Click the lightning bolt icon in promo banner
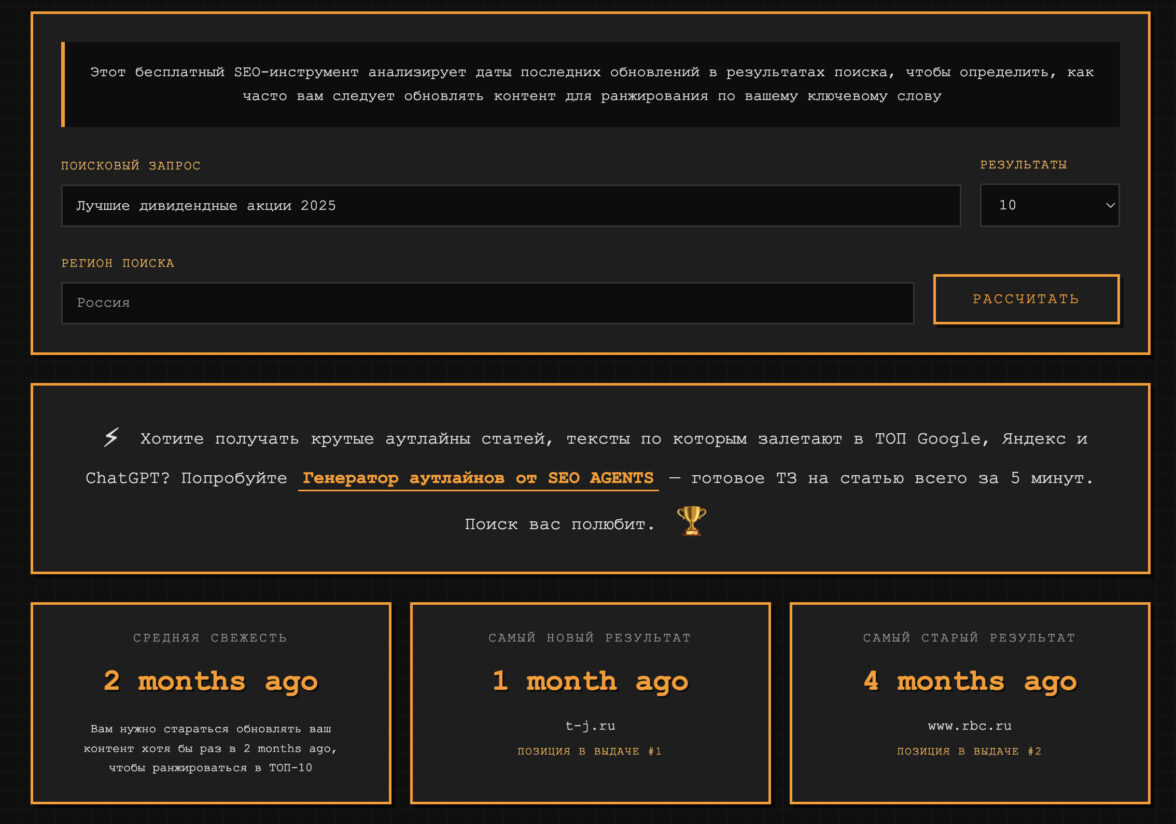Viewport: 1176px width, 824px height. pos(111,438)
